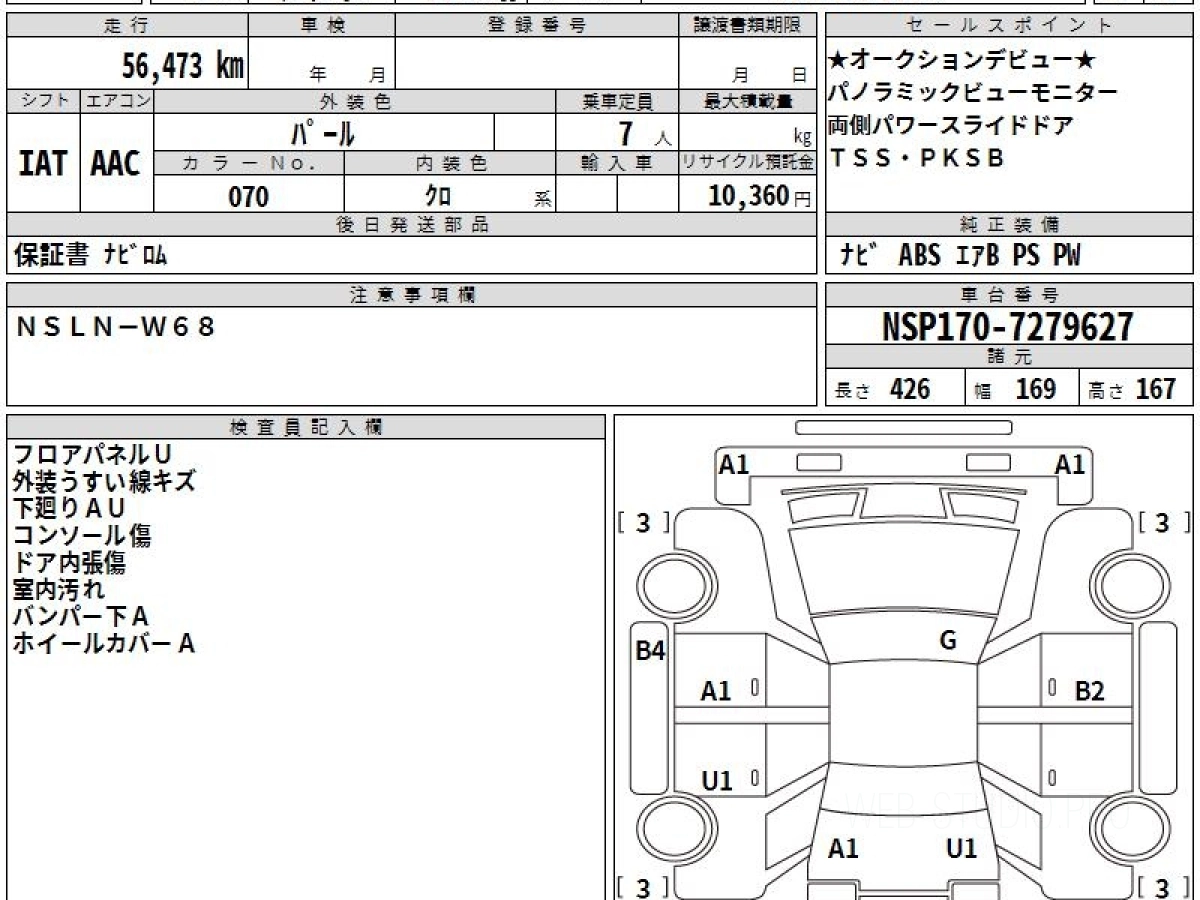Click the note text NSLN-W68
The image size is (1200, 900).
click(116, 325)
